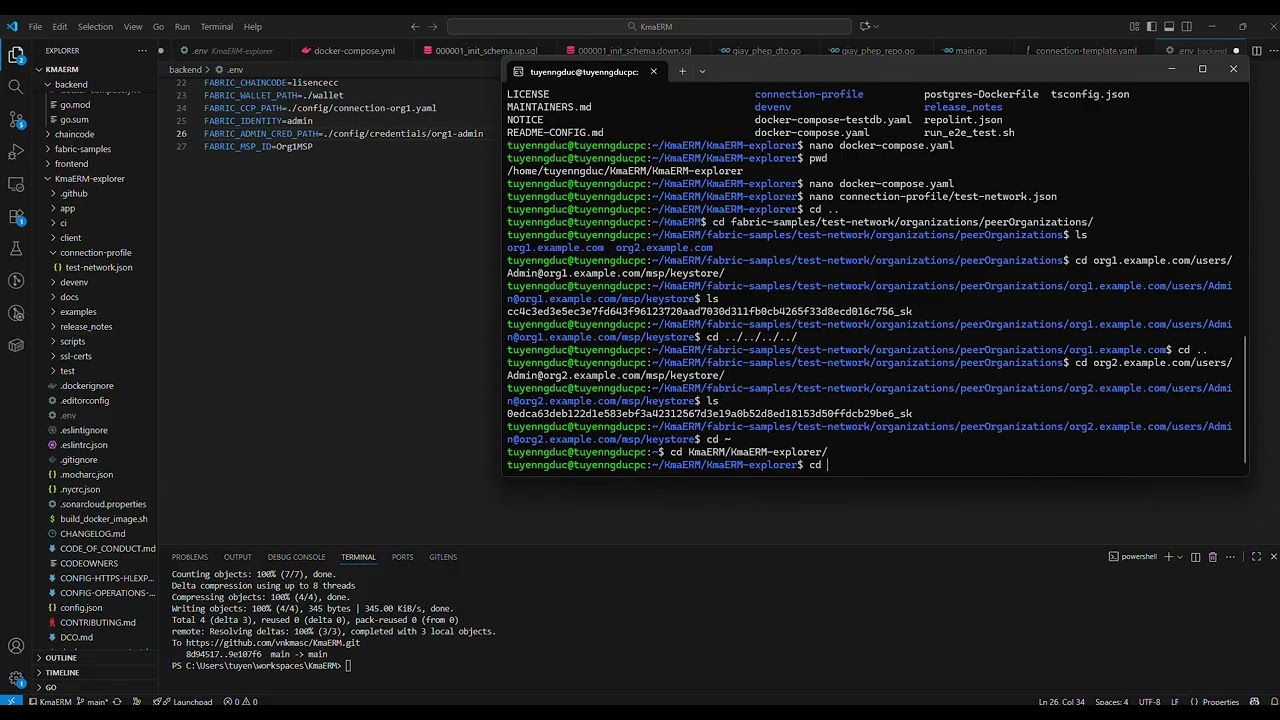Viewport: 1280px width, 720px height.
Task: Open the Manage gear icon
Action: coord(16,678)
